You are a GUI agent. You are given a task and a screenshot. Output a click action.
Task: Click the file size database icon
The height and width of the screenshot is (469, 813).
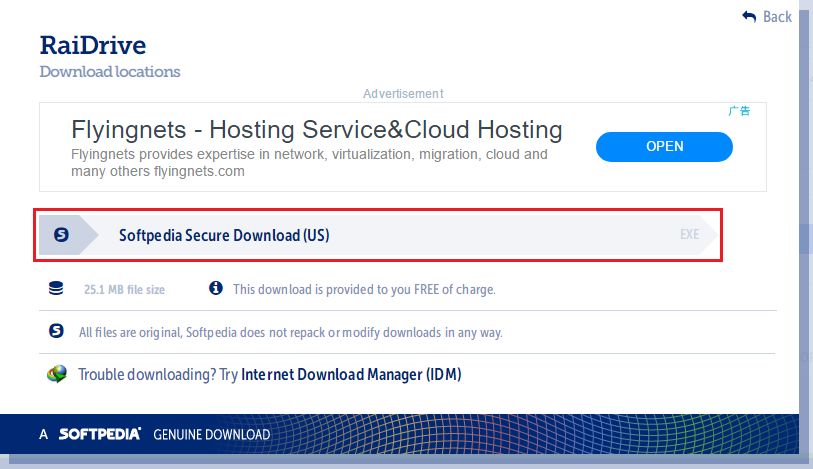click(x=56, y=288)
